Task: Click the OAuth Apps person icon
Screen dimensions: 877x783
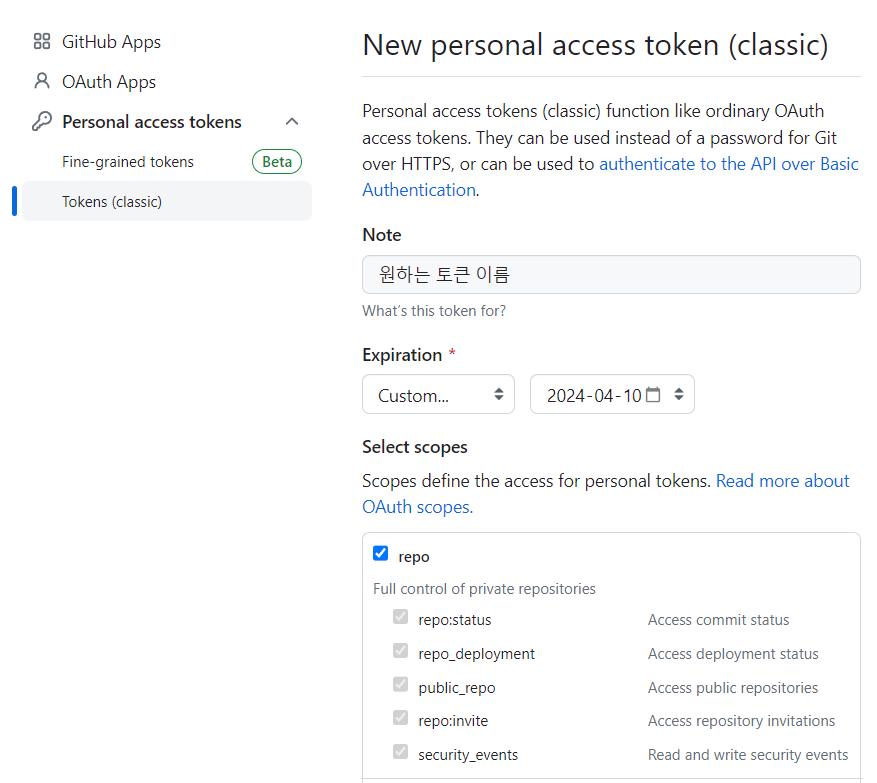Action: point(42,81)
